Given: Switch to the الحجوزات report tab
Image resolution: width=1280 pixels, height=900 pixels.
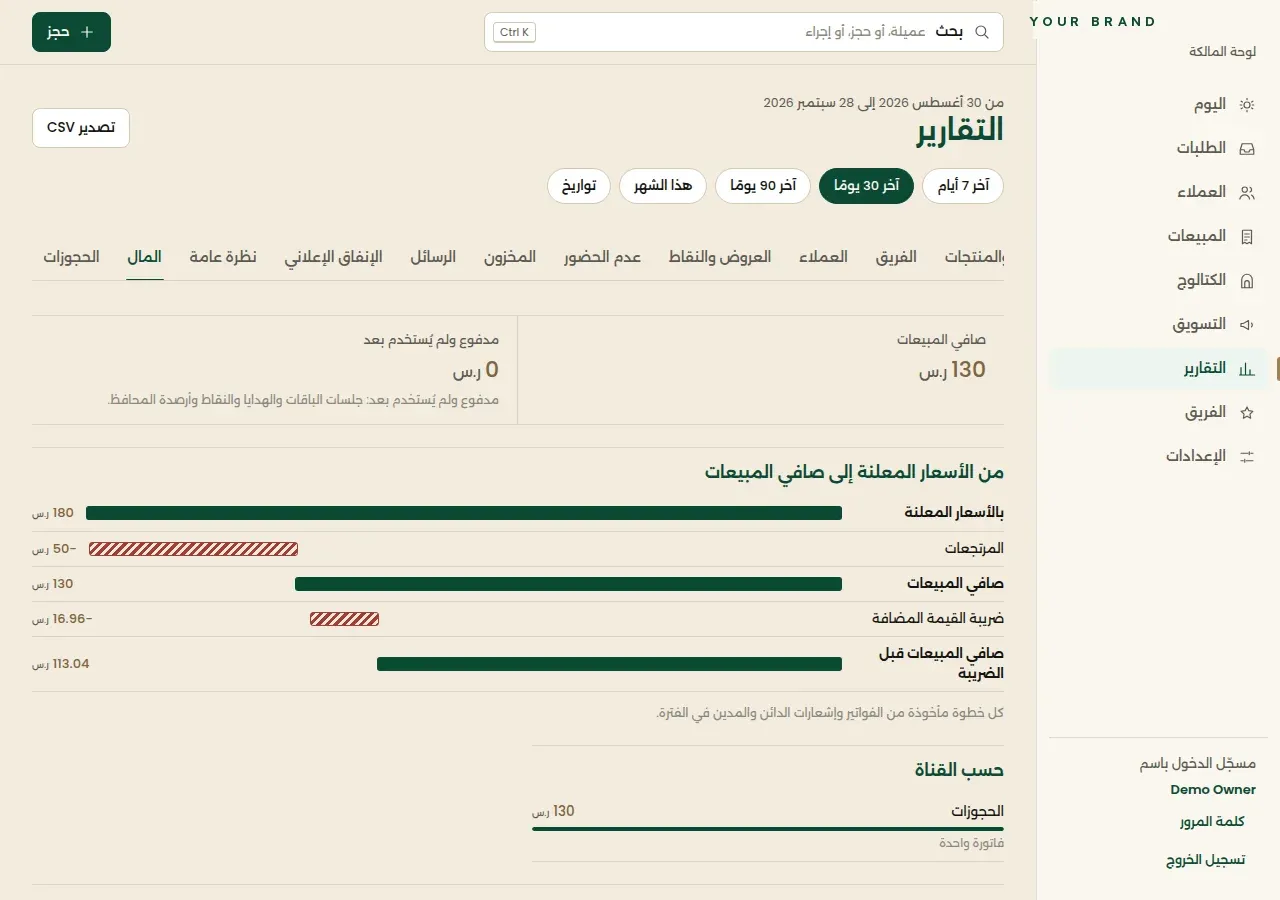Looking at the screenshot, I should coord(71,257).
